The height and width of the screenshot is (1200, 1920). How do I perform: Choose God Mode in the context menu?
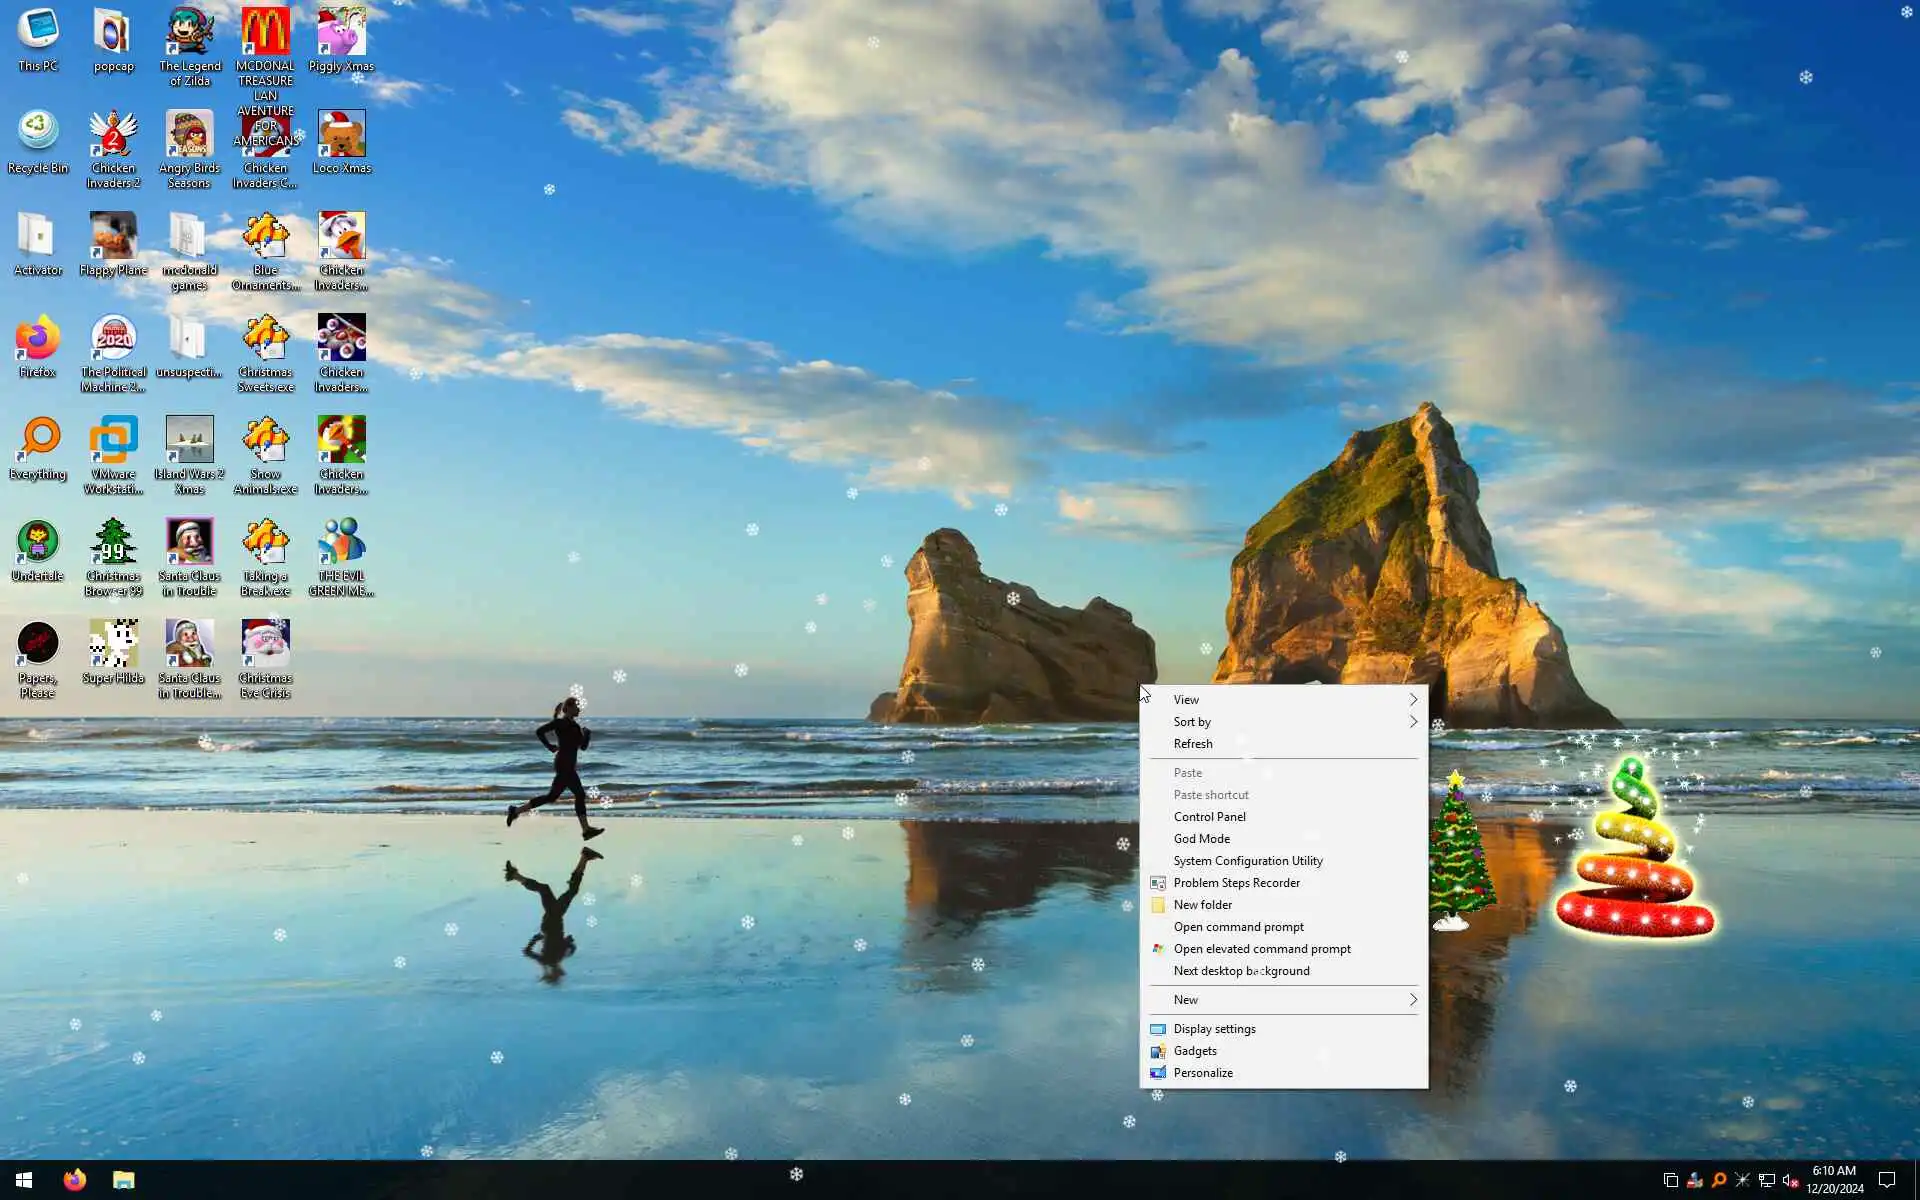click(1202, 839)
